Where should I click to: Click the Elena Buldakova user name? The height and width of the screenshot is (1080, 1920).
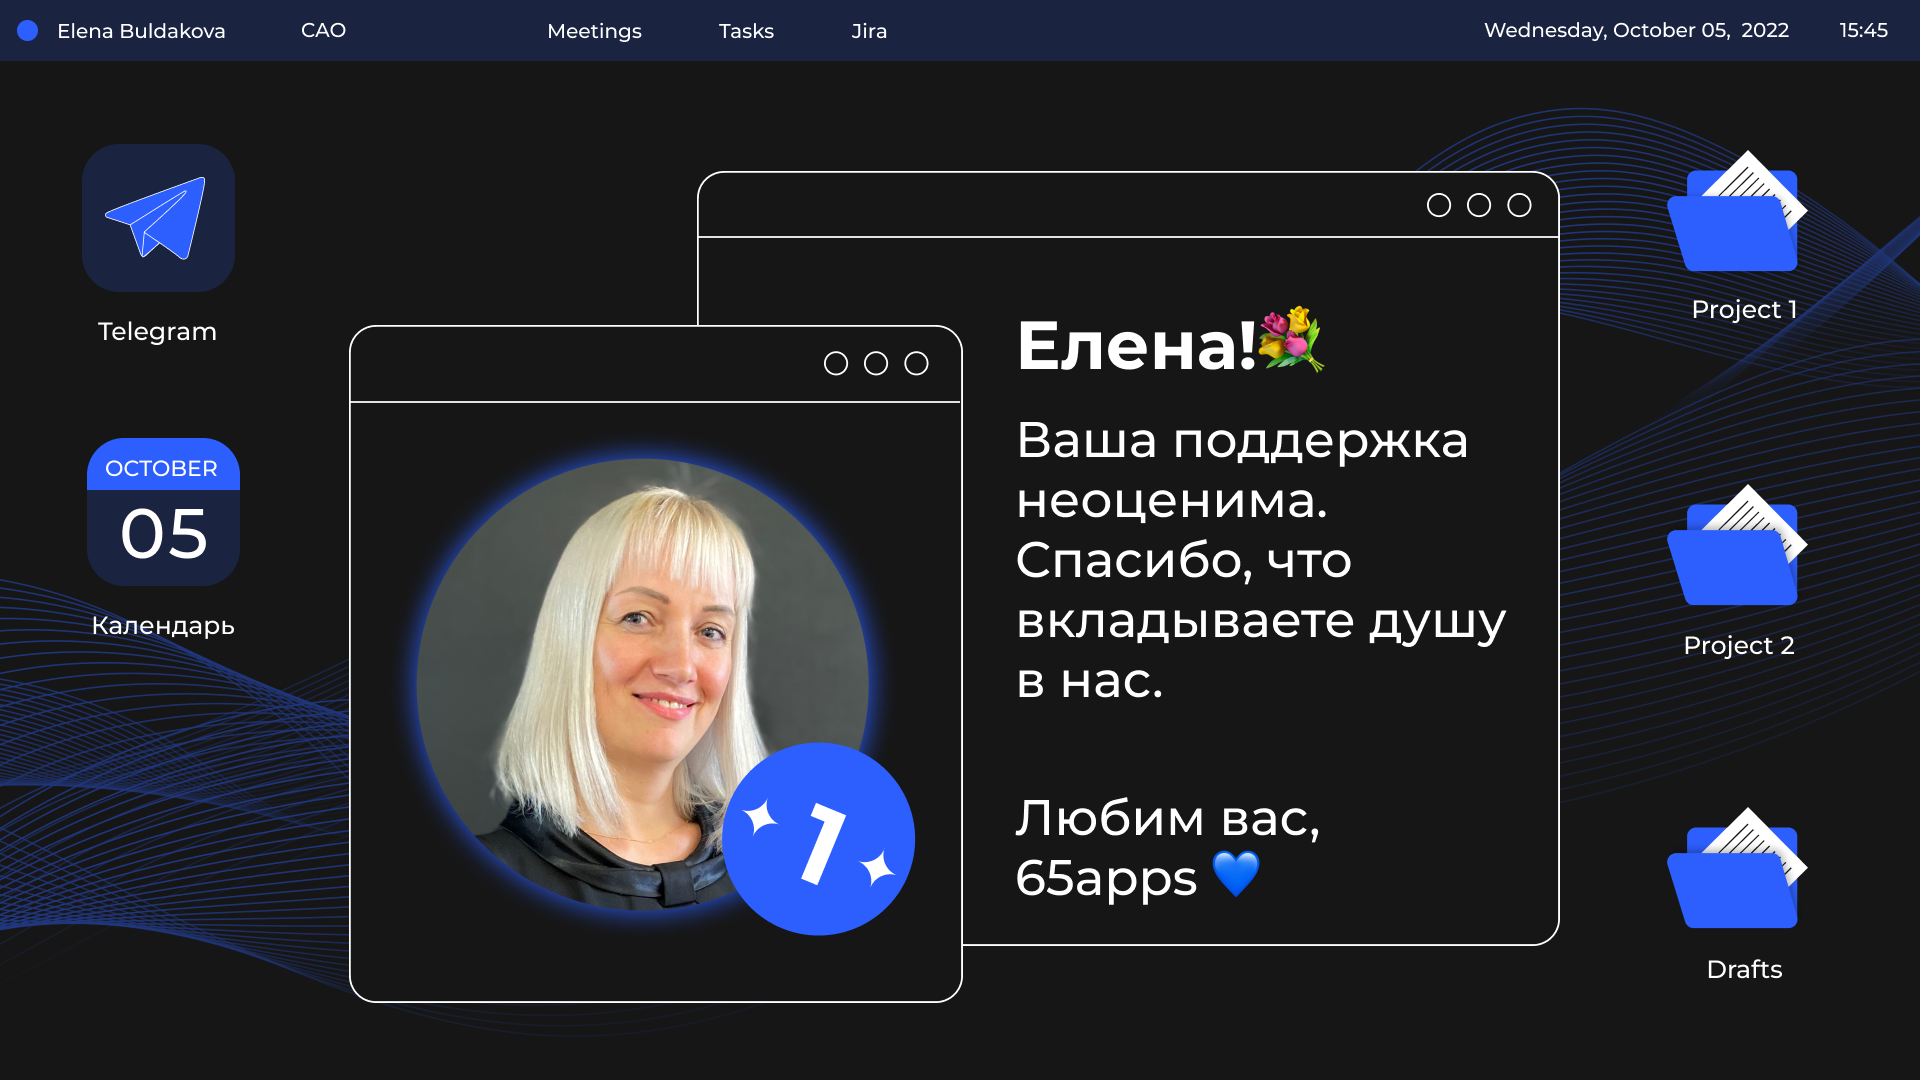141,31
